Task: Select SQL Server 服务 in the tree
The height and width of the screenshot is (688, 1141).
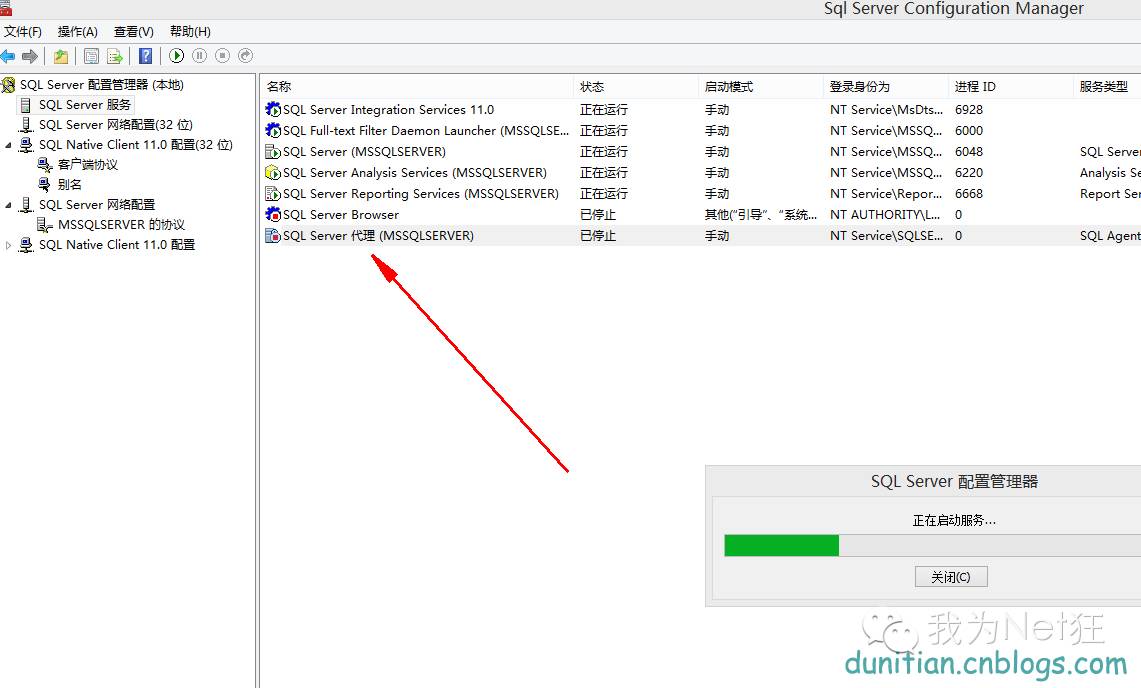Action: click(85, 105)
